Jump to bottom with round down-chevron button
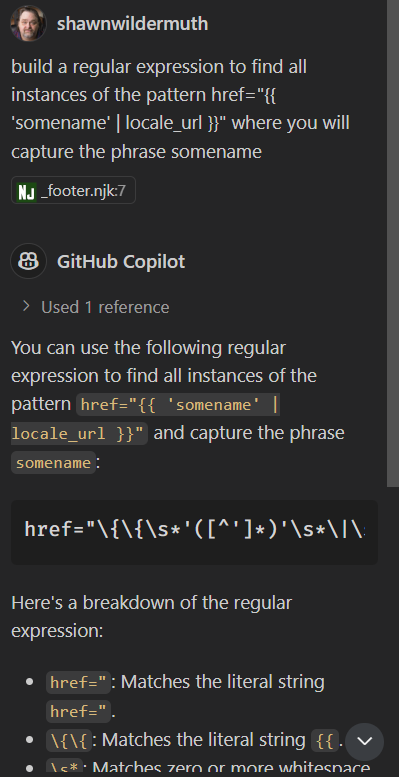The image size is (399, 777). point(364,742)
